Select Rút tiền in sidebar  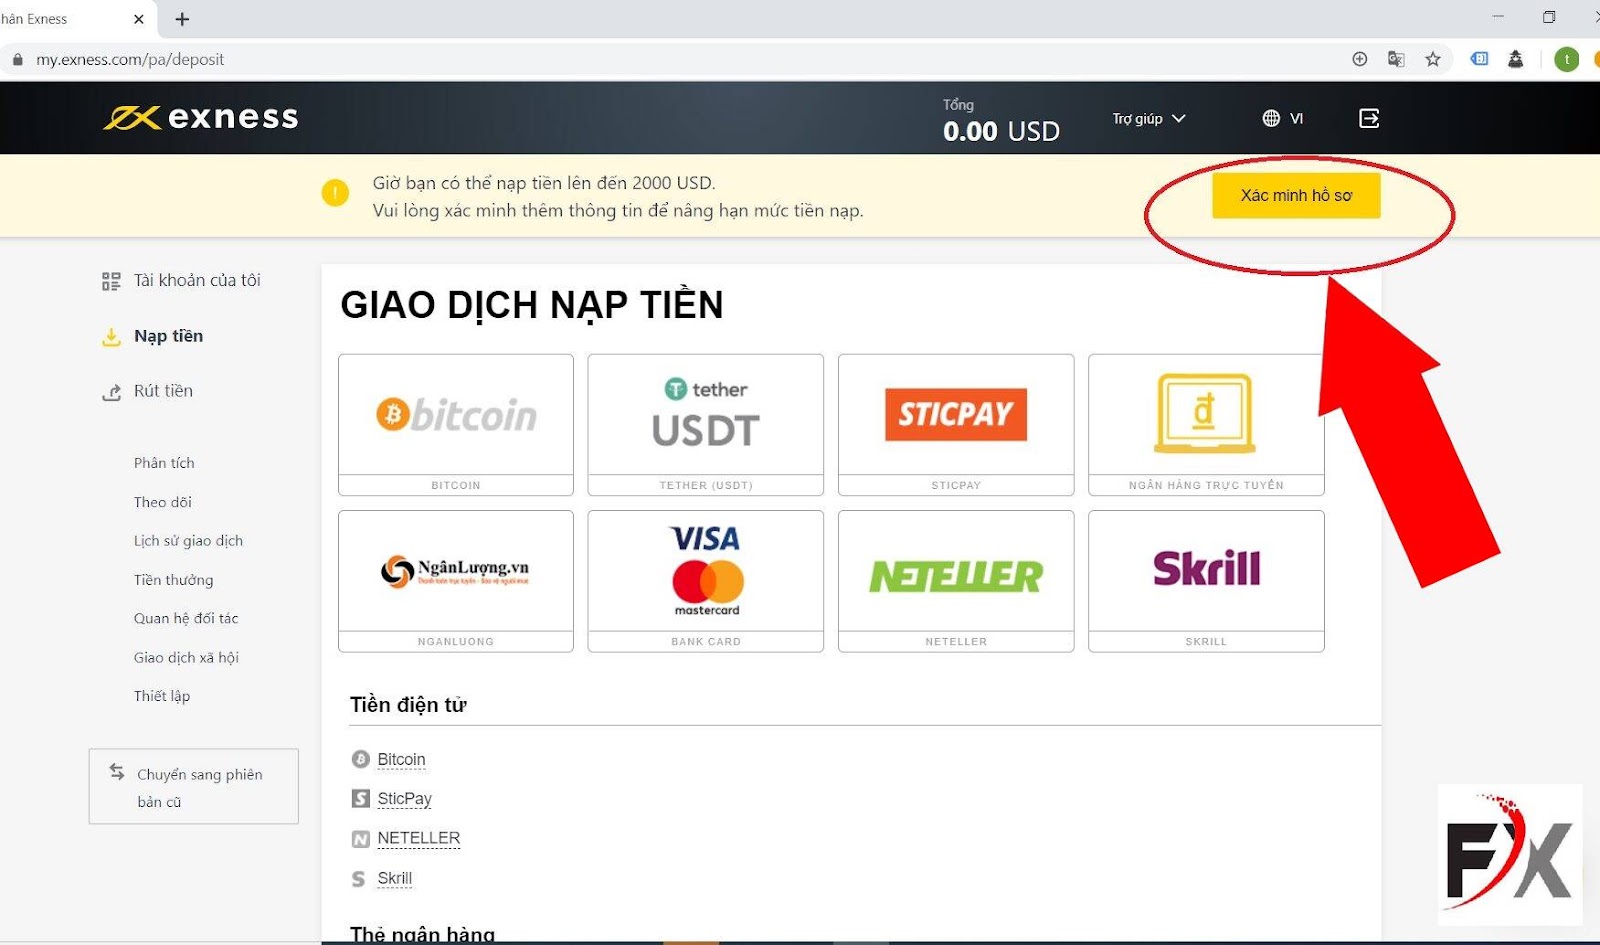(163, 391)
